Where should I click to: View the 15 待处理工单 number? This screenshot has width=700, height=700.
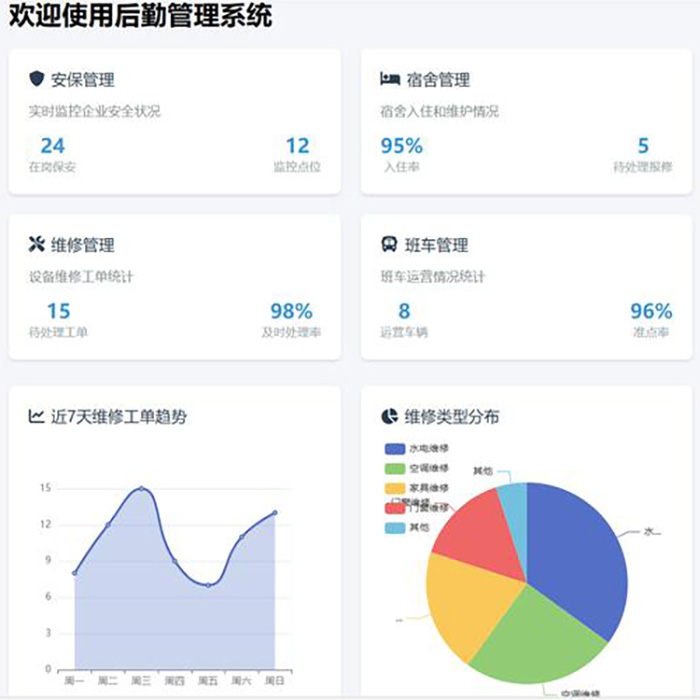tap(58, 311)
